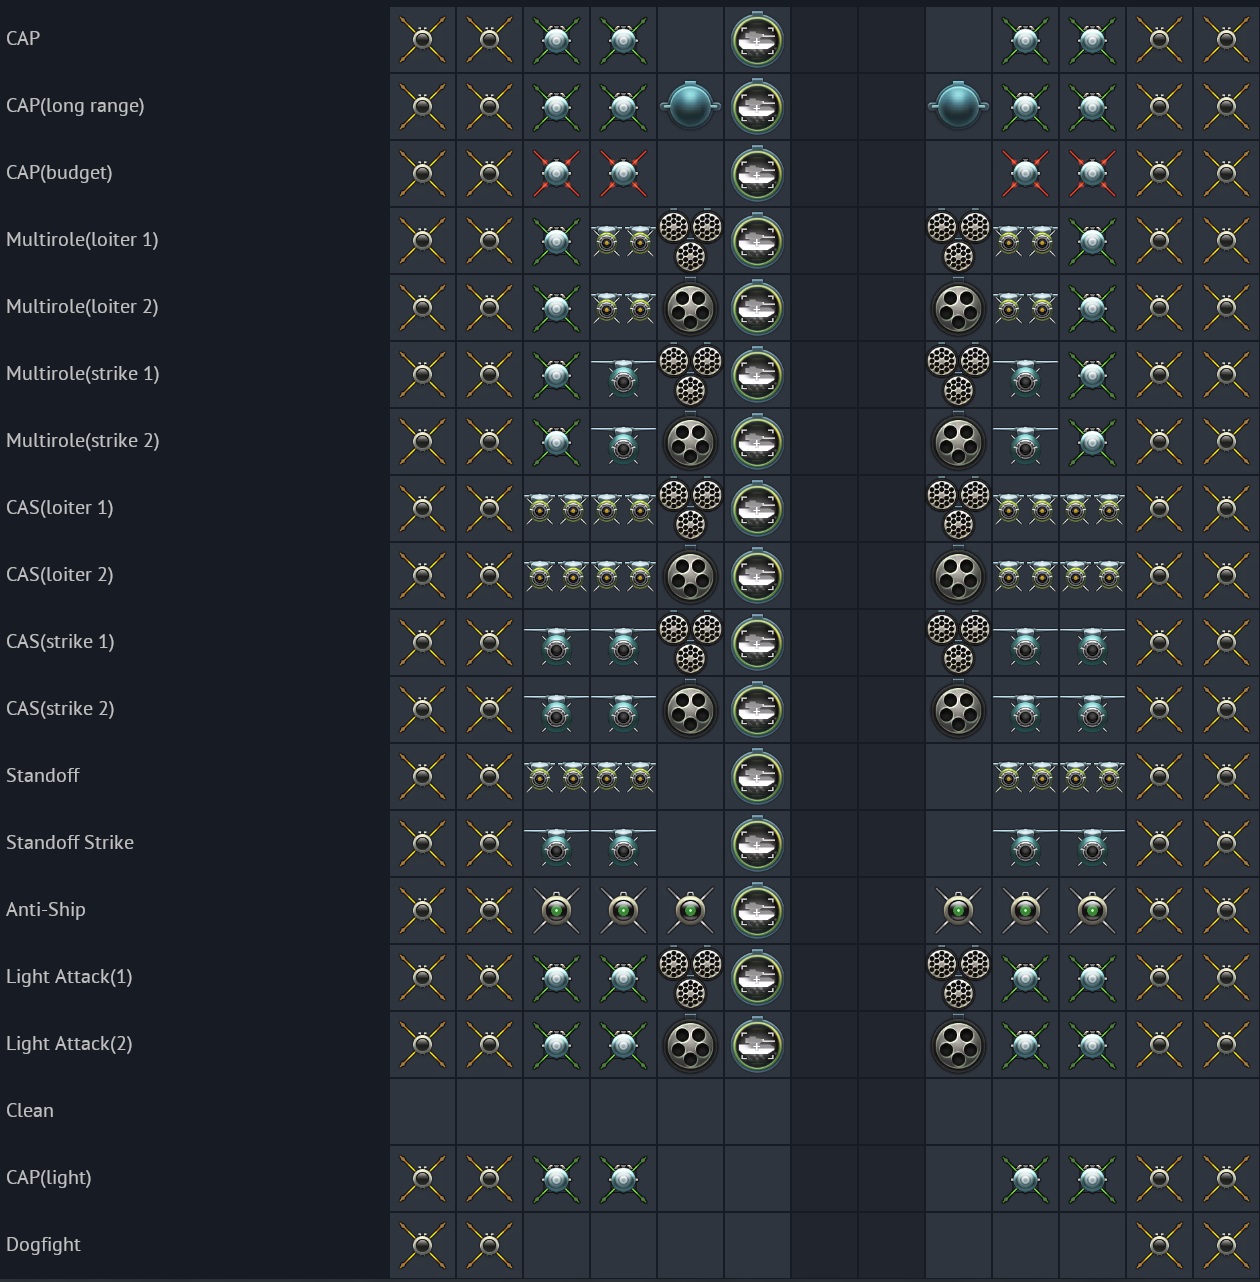Select the Anti-Ship loadout label
Image resolution: width=1260 pixels, height=1282 pixels.
point(46,910)
